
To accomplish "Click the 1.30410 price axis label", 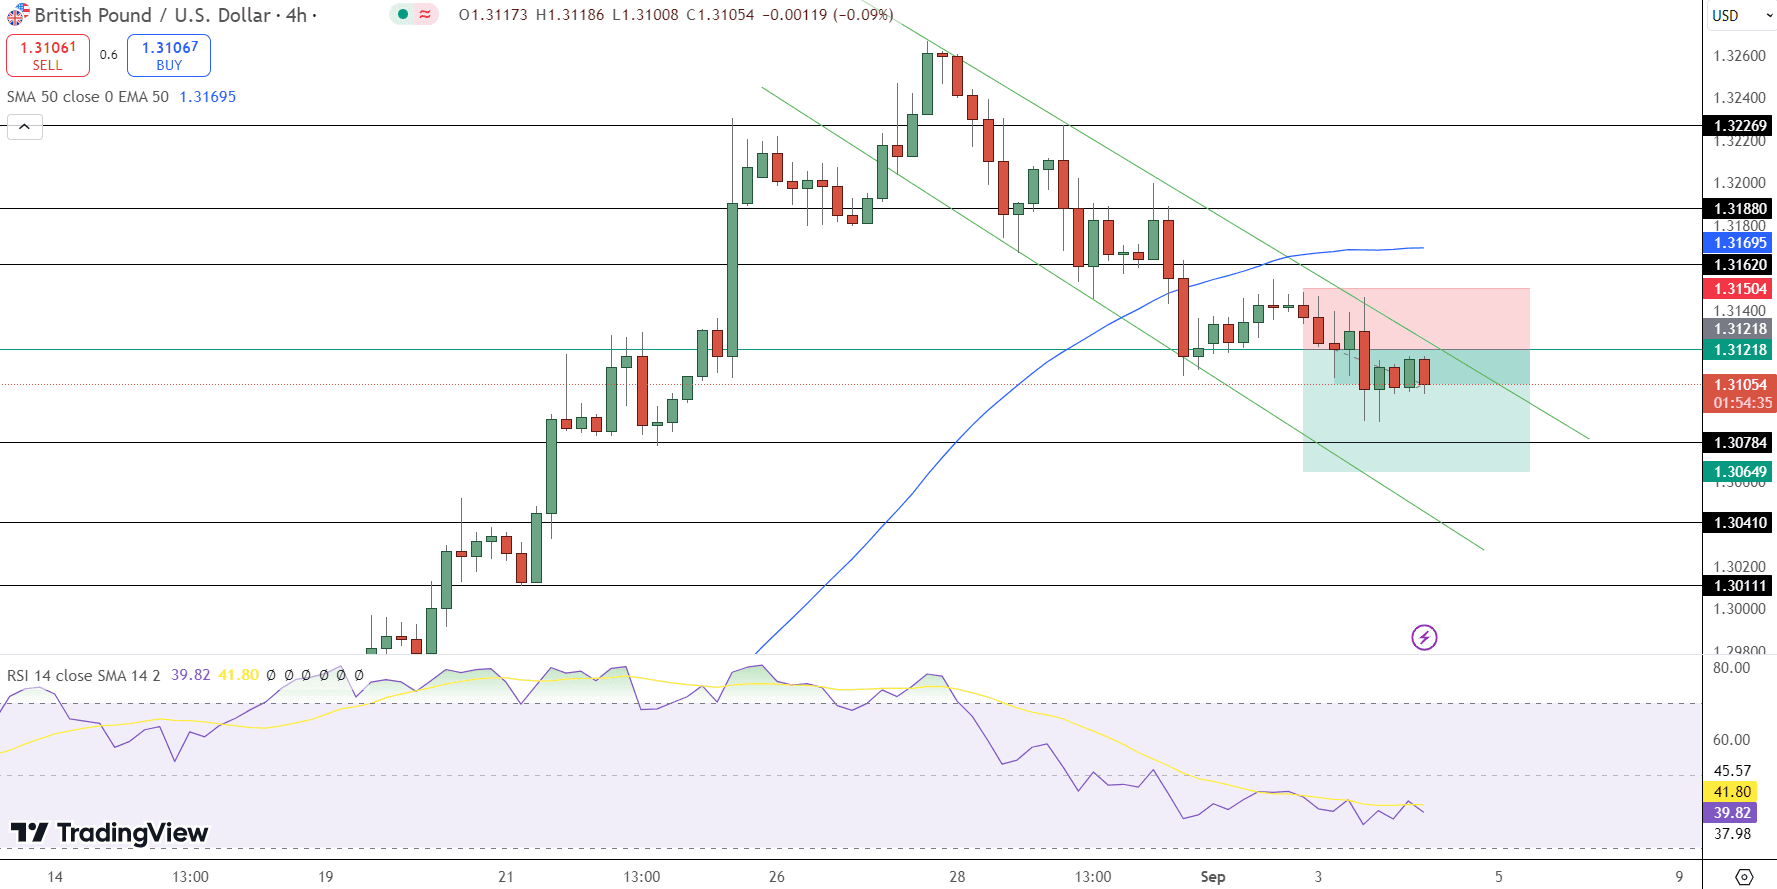I will pyautogui.click(x=1740, y=523).
